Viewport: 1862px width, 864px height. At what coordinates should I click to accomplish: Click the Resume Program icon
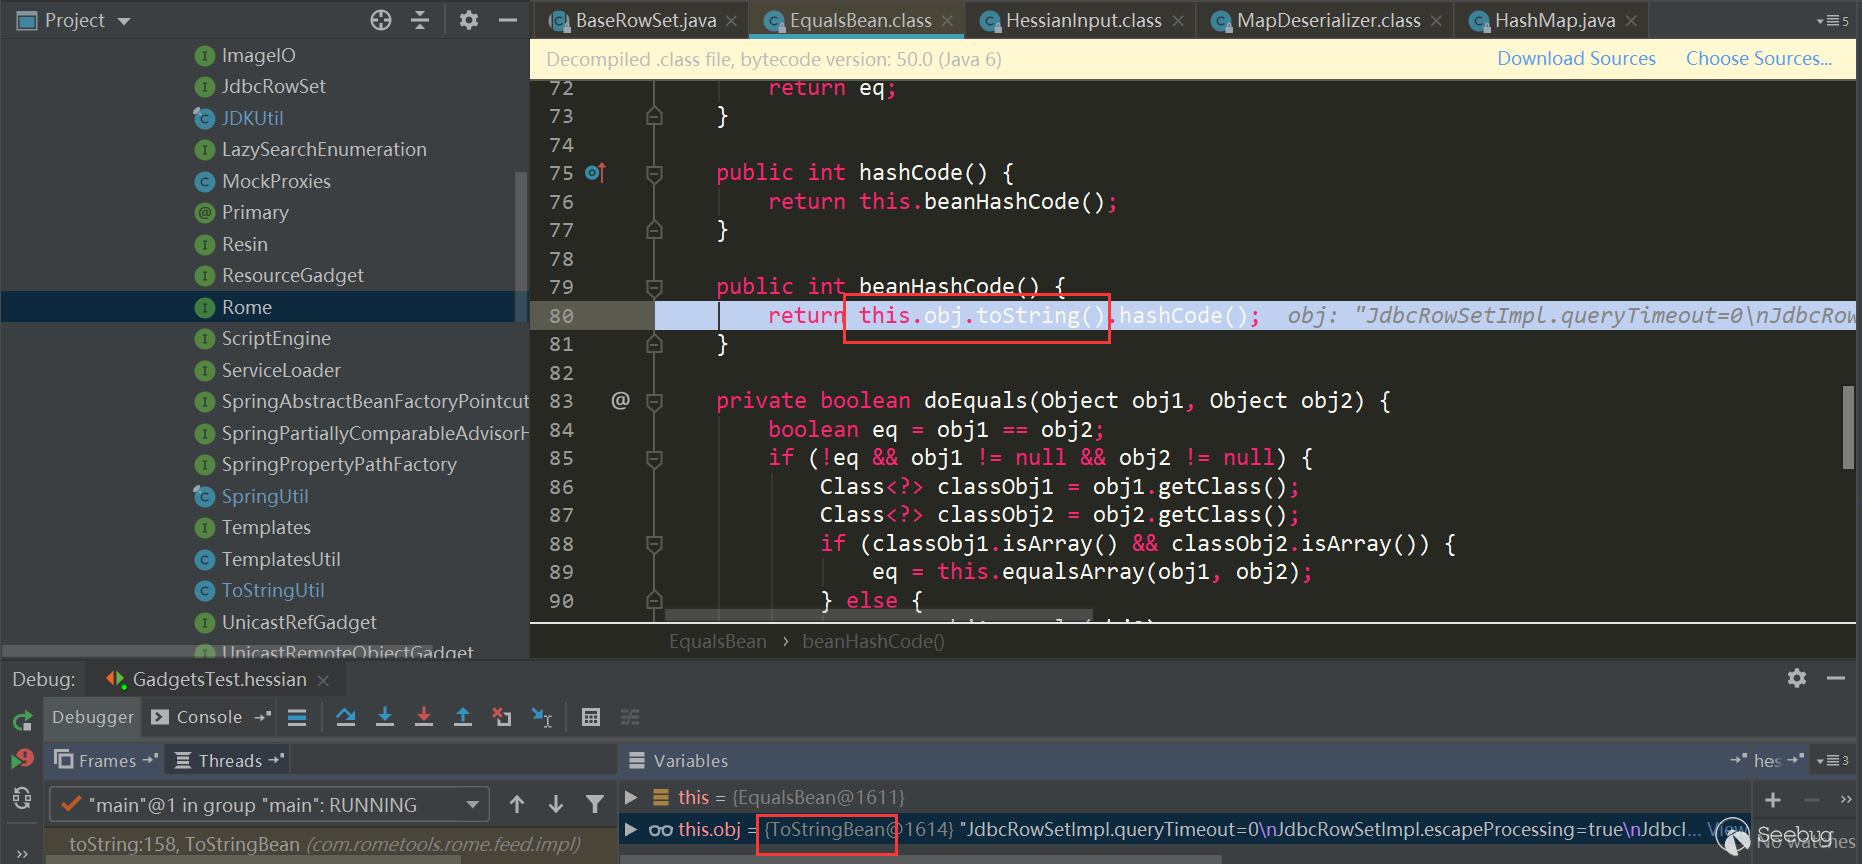pyautogui.click(x=22, y=759)
